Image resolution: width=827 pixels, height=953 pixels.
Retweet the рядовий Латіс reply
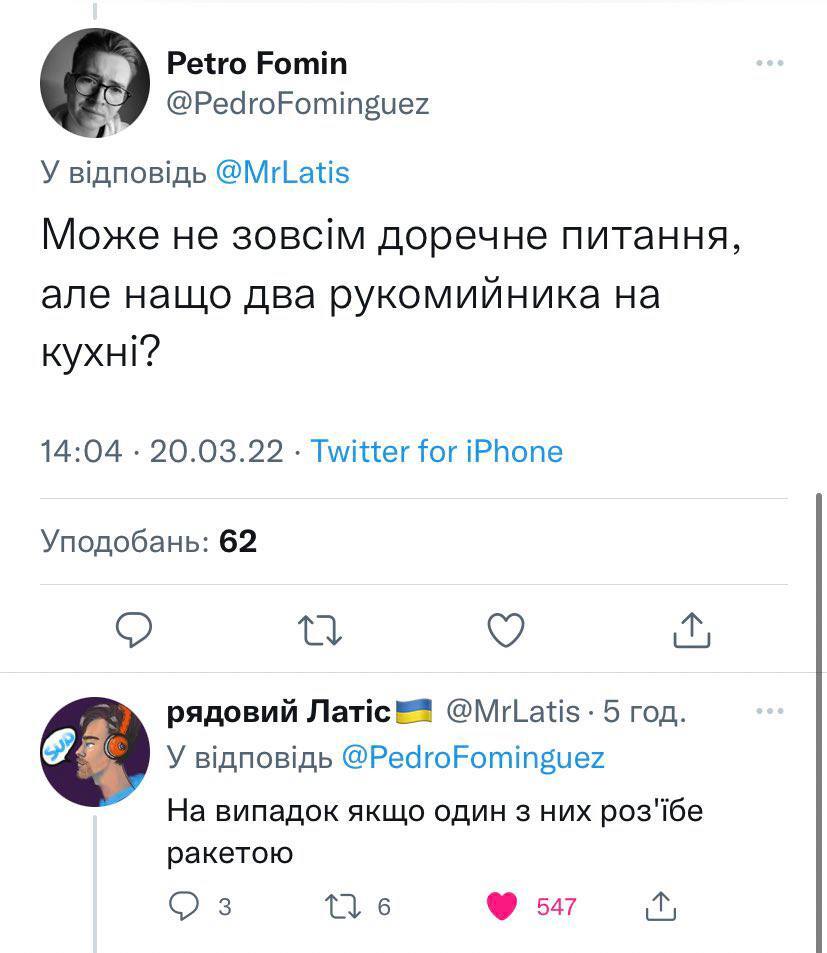[336, 906]
